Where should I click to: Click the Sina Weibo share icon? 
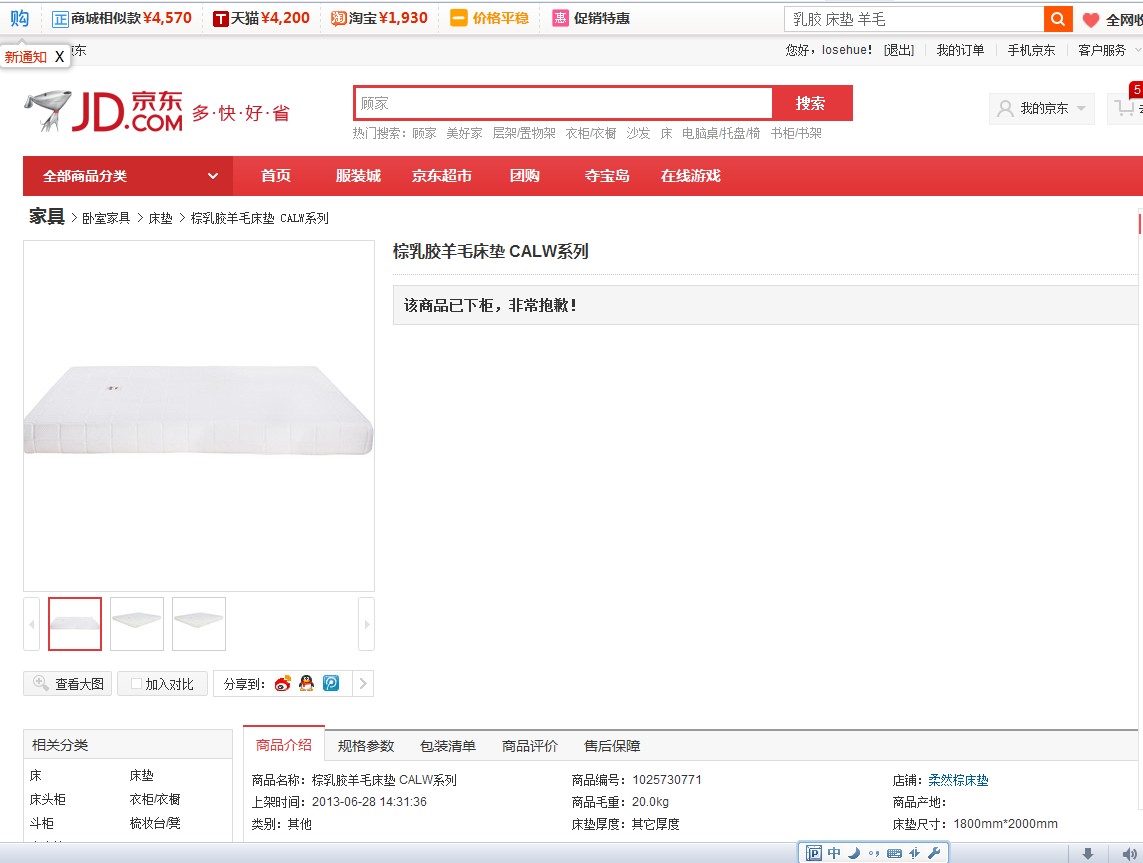(282, 683)
